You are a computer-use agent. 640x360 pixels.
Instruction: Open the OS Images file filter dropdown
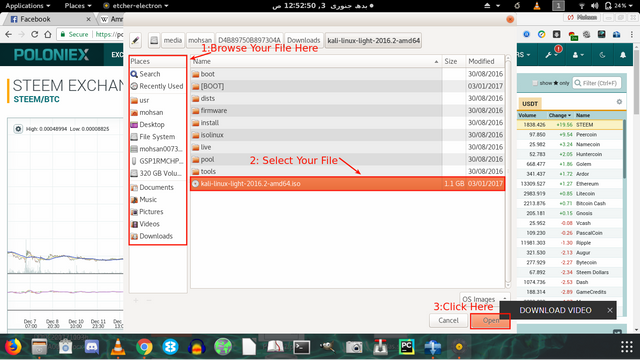tap(485, 299)
